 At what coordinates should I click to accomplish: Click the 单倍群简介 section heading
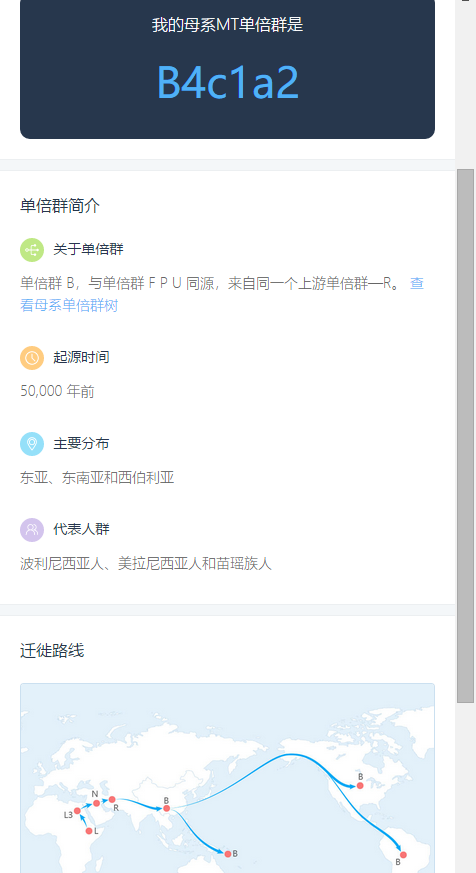pos(60,206)
